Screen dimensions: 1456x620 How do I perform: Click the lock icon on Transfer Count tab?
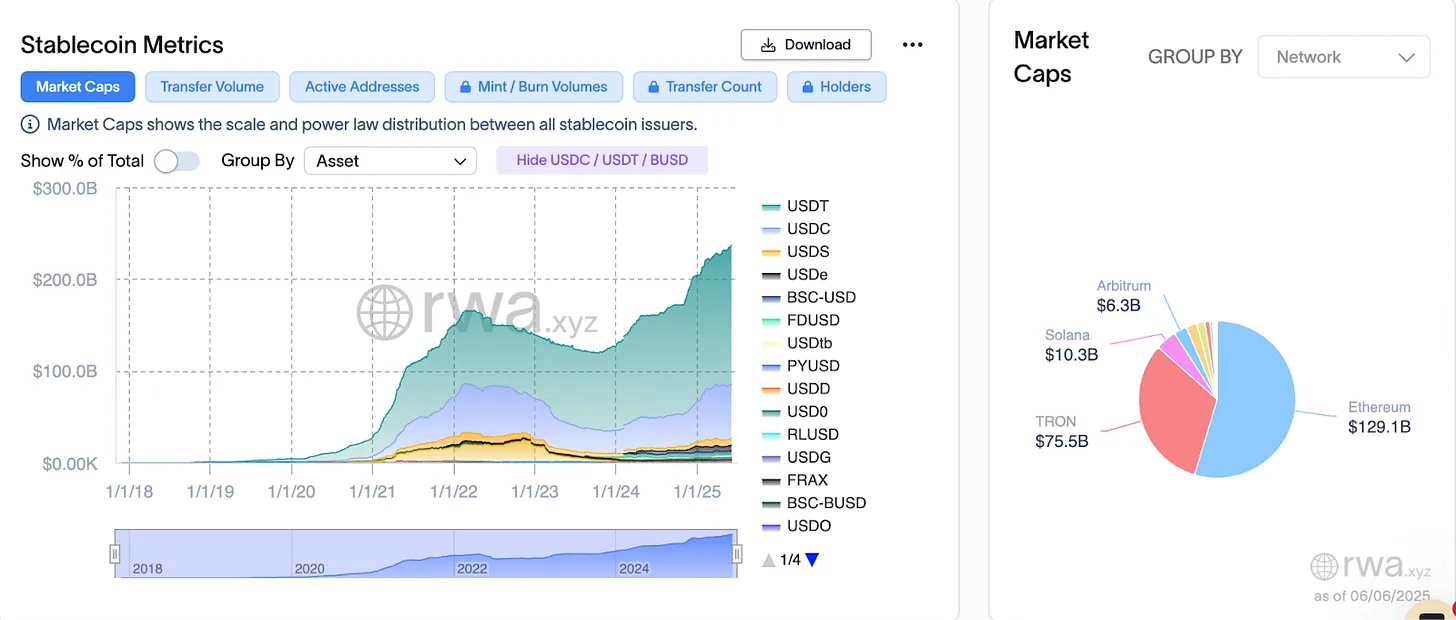click(x=654, y=87)
